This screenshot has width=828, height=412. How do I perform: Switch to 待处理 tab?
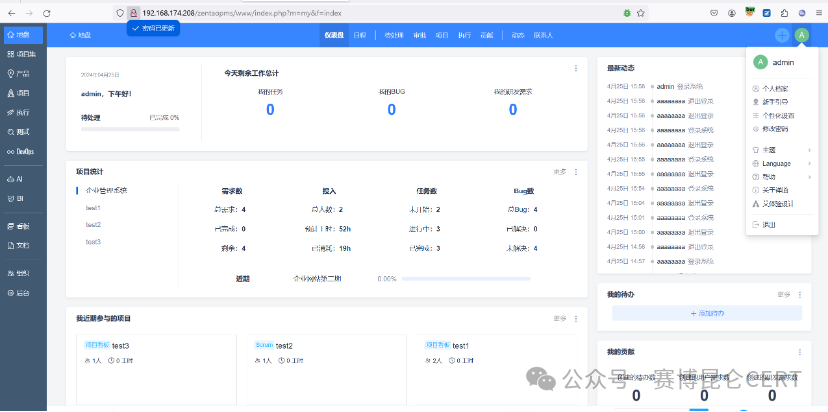tap(394, 35)
